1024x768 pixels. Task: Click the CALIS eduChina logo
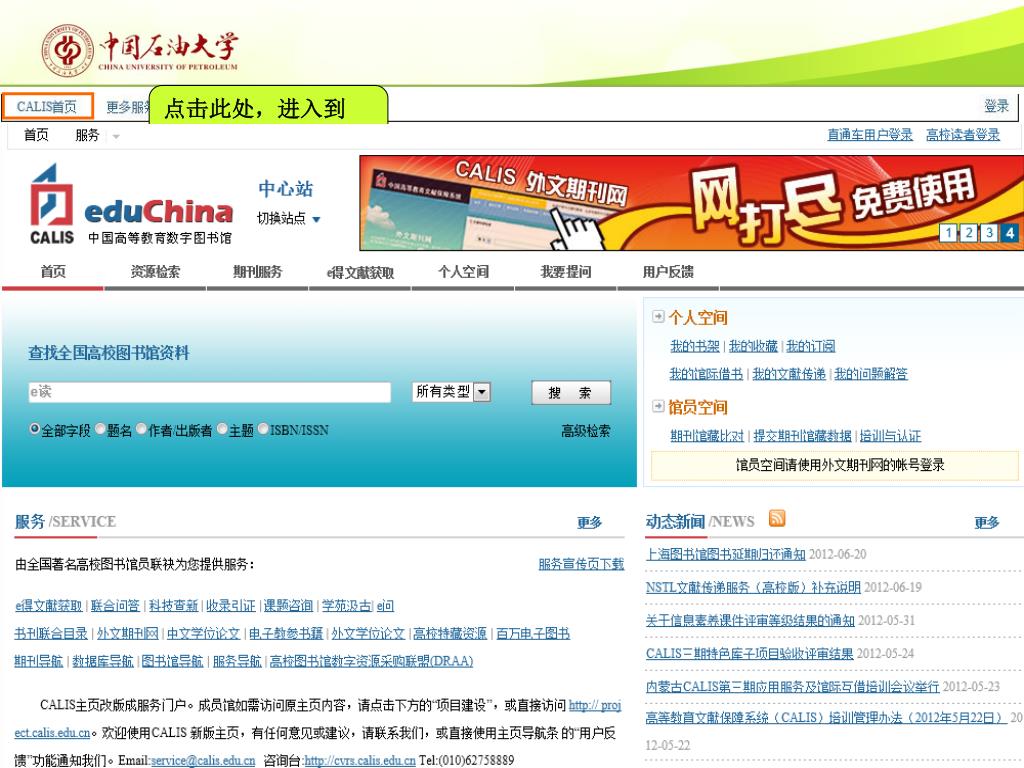131,204
